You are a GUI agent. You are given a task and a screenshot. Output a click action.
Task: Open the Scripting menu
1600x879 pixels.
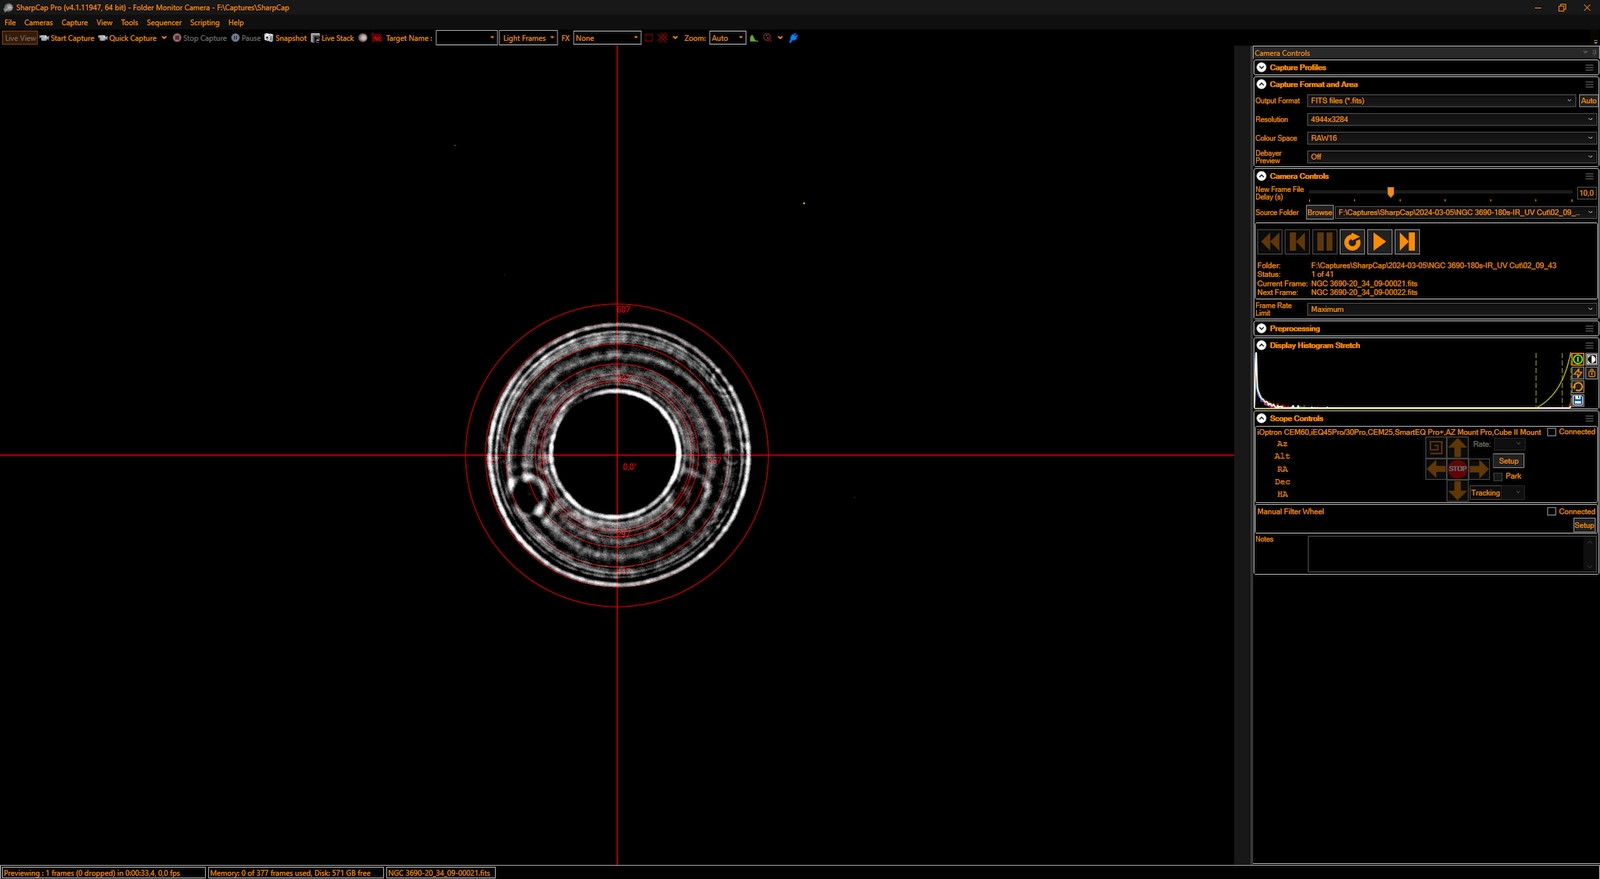205,22
